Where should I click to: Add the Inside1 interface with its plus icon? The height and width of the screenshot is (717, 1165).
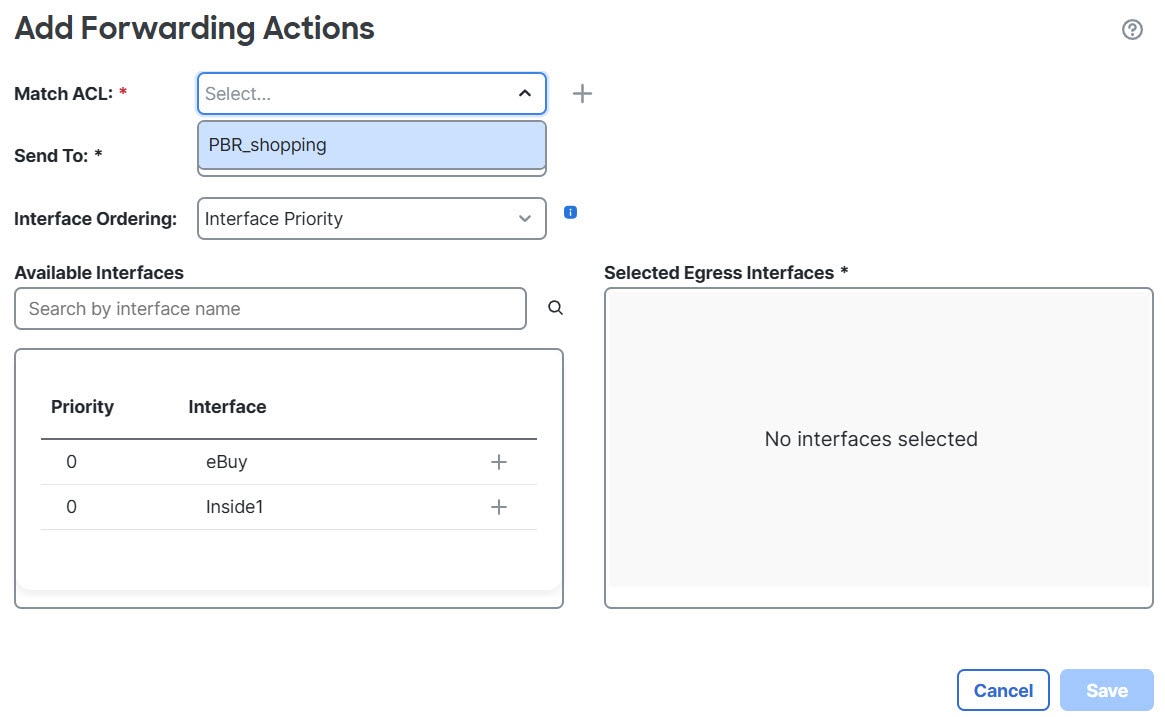(499, 507)
